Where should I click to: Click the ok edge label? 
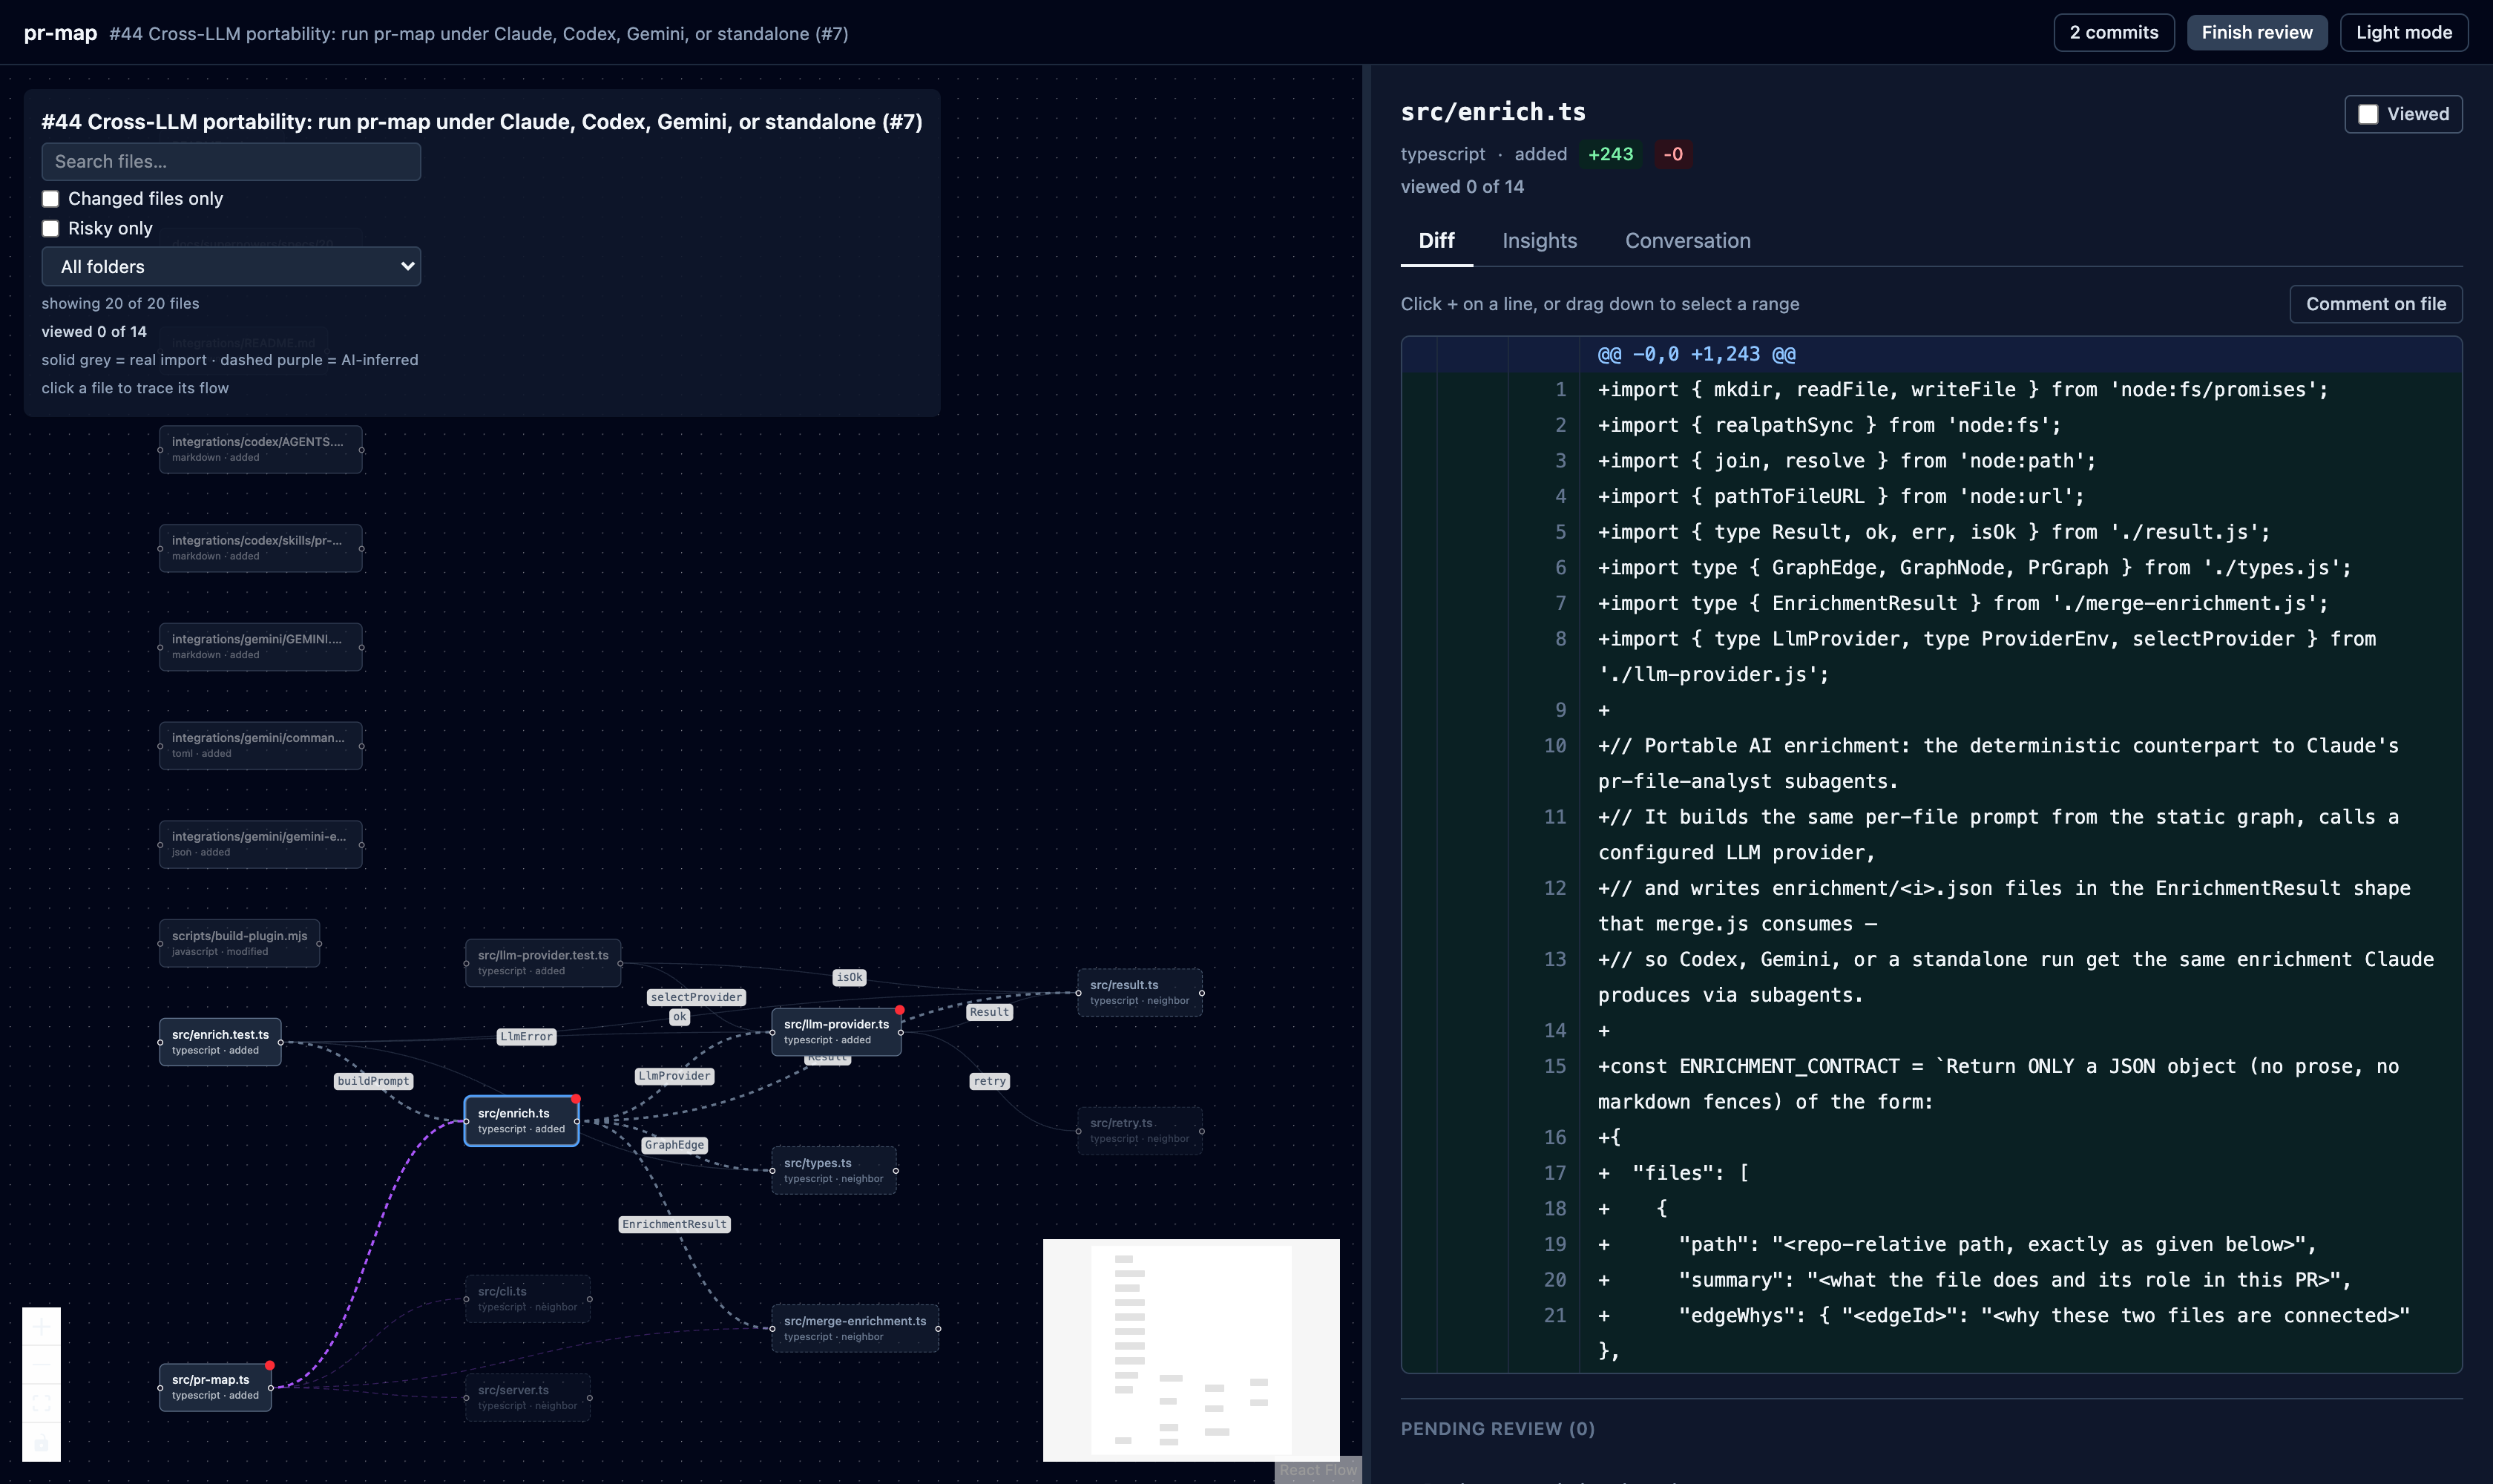[x=679, y=1017]
